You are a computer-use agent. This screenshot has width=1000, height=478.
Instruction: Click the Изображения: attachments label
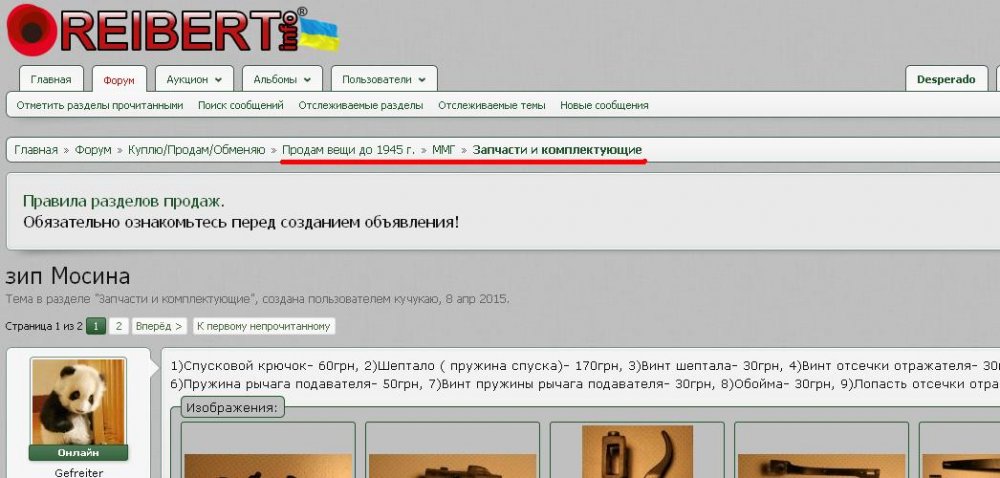[233, 407]
